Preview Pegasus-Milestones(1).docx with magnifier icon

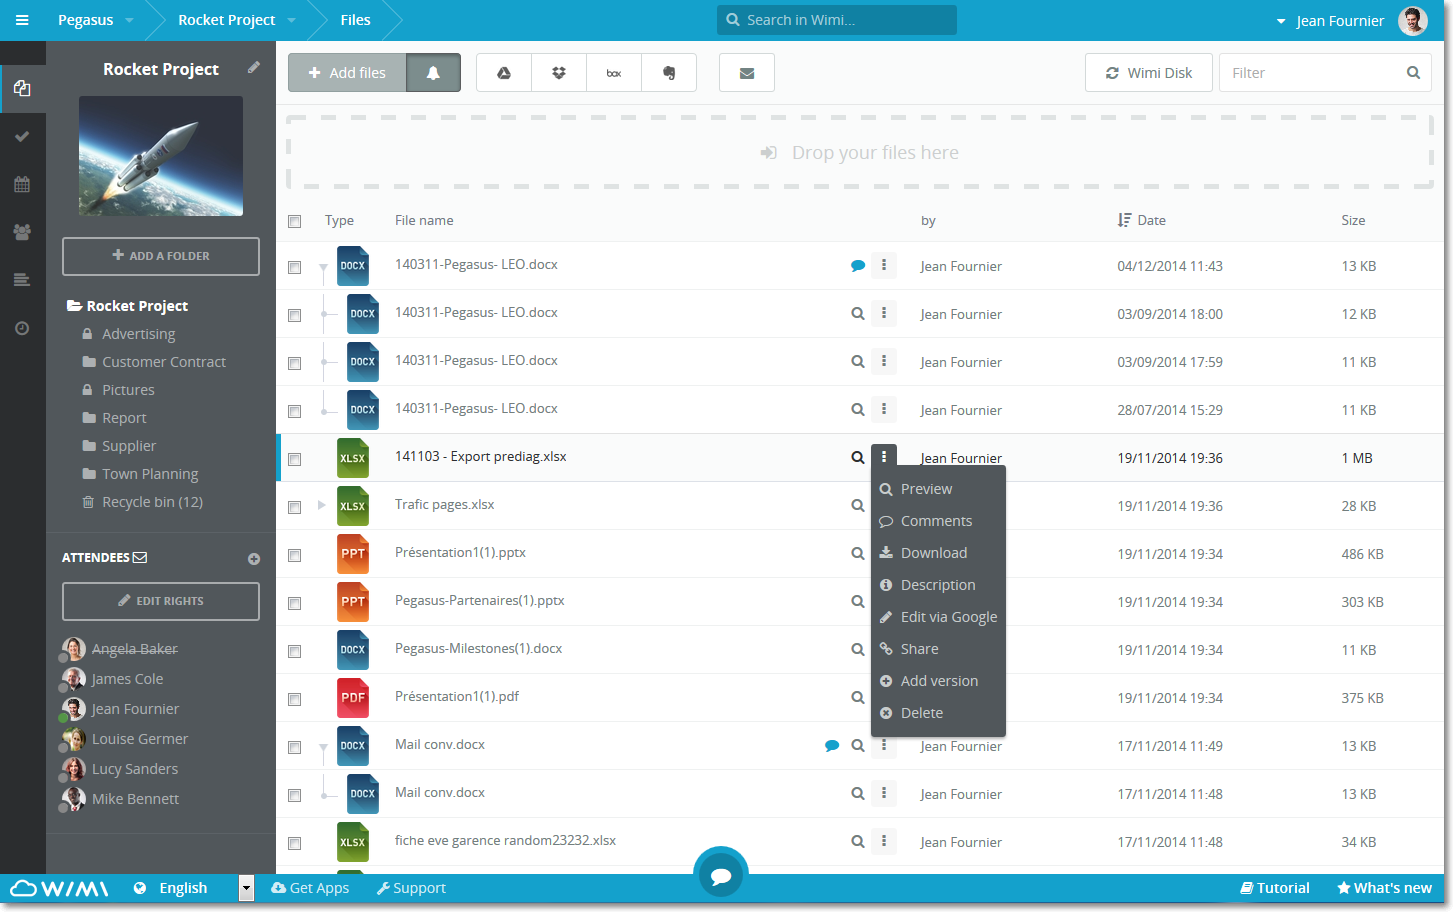pos(858,650)
